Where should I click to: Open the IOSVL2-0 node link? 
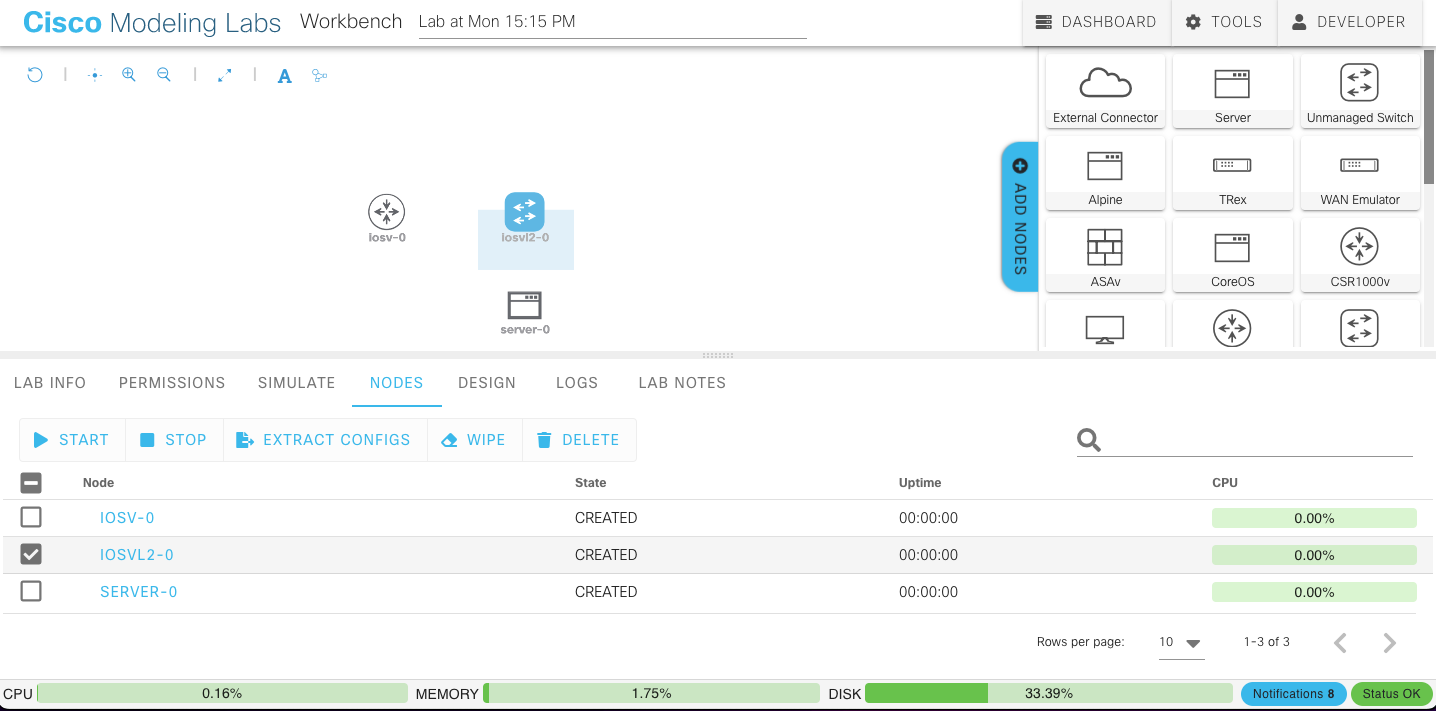(137, 555)
